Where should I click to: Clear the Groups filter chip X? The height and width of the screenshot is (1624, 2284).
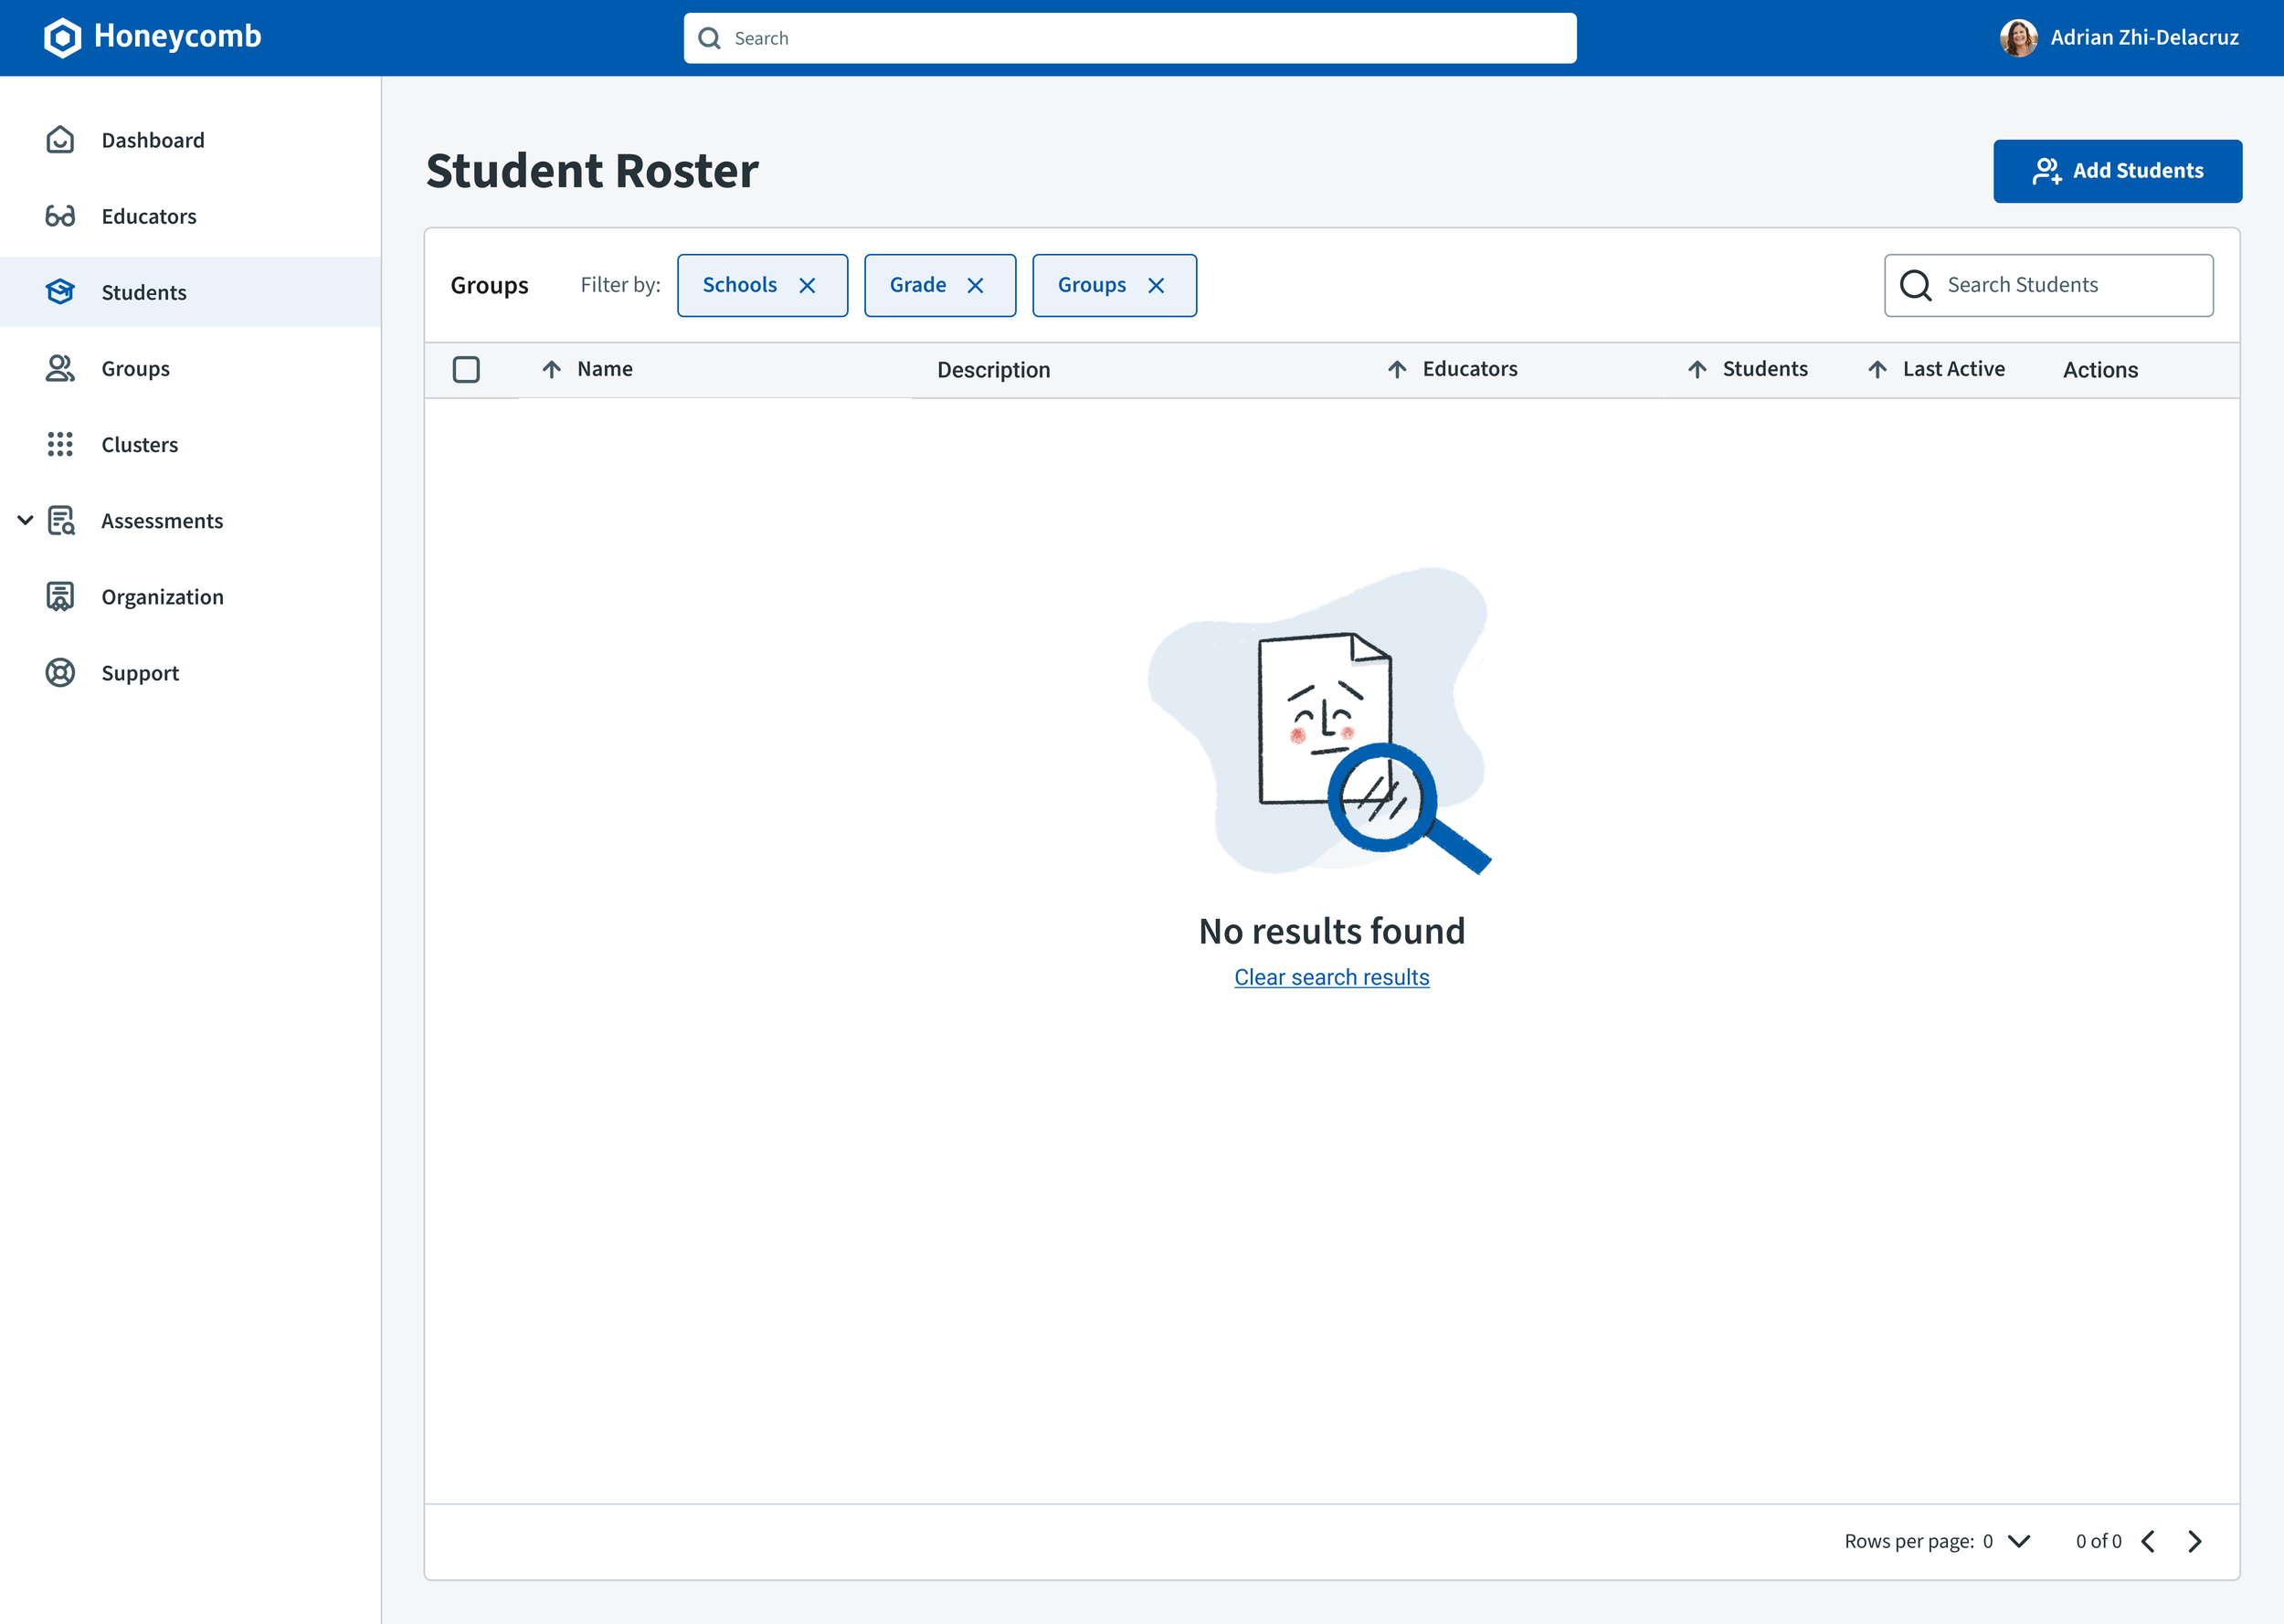[x=1156, y=286]
